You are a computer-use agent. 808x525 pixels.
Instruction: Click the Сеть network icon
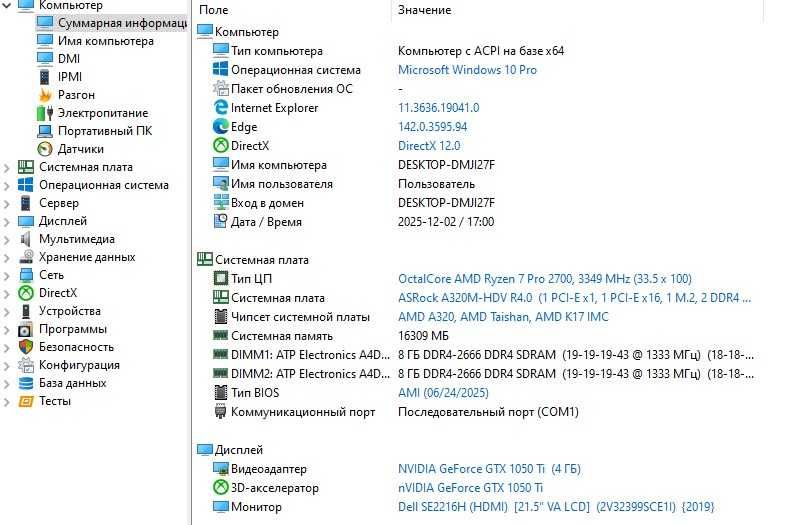pos(26,275)
